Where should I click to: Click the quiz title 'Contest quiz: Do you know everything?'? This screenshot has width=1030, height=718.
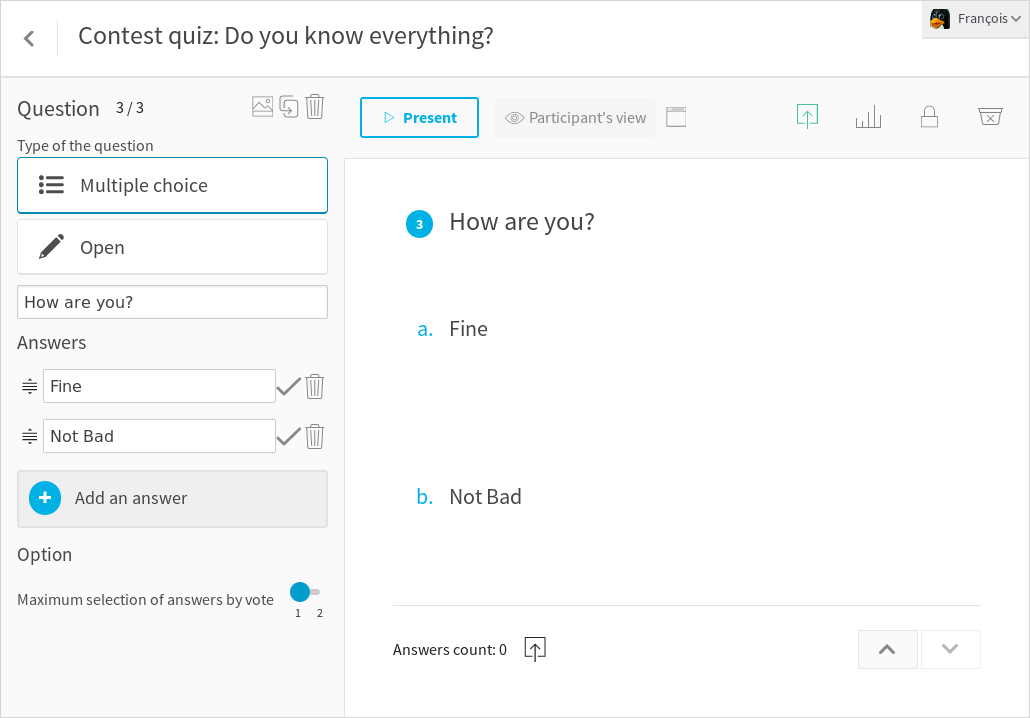pyautogui.click(x=286, y=36)
